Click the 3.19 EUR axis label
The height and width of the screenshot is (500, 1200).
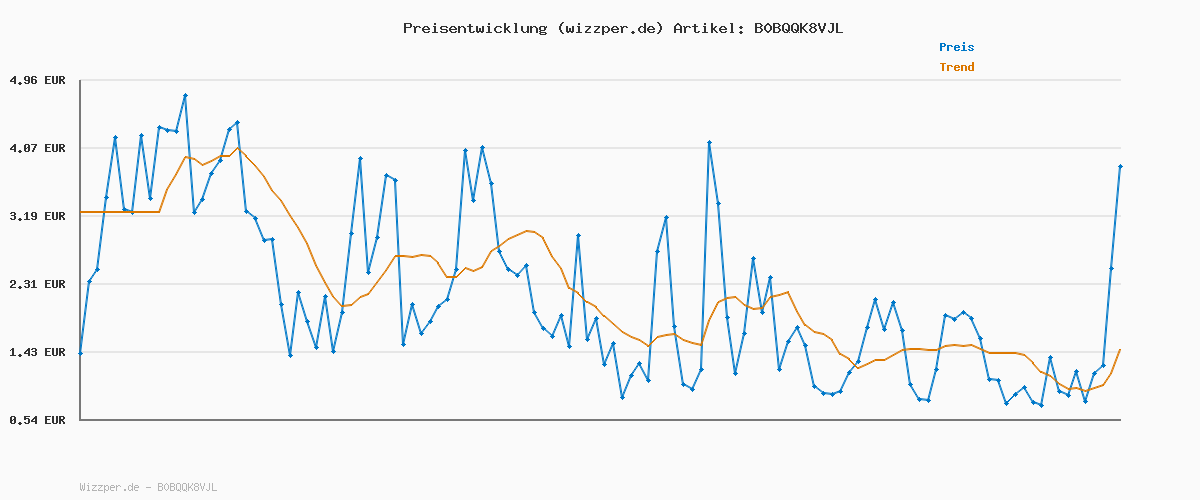[37, 216]
